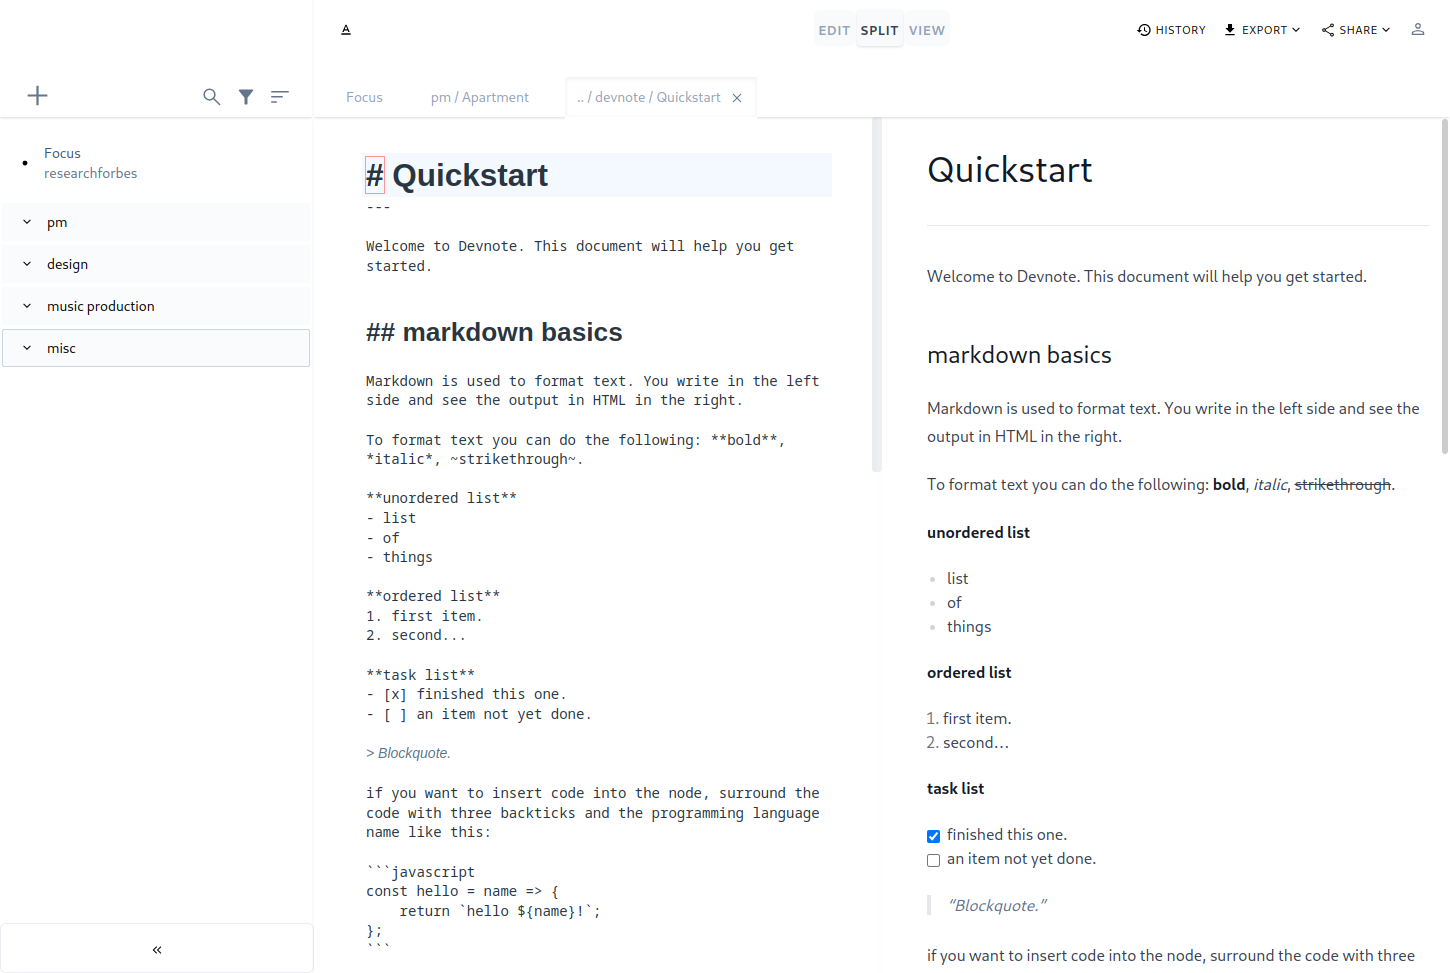Collapse the sidebar with the double chevron

click(x=157, y=949)
